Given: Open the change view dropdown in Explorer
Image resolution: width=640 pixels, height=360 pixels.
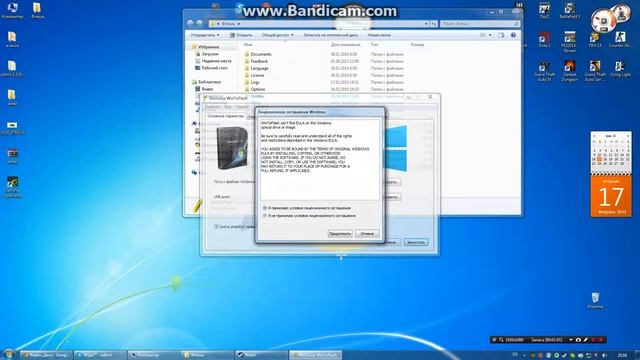Looking at the screenshot, I should pyautogui.click(x=490, y=35).
